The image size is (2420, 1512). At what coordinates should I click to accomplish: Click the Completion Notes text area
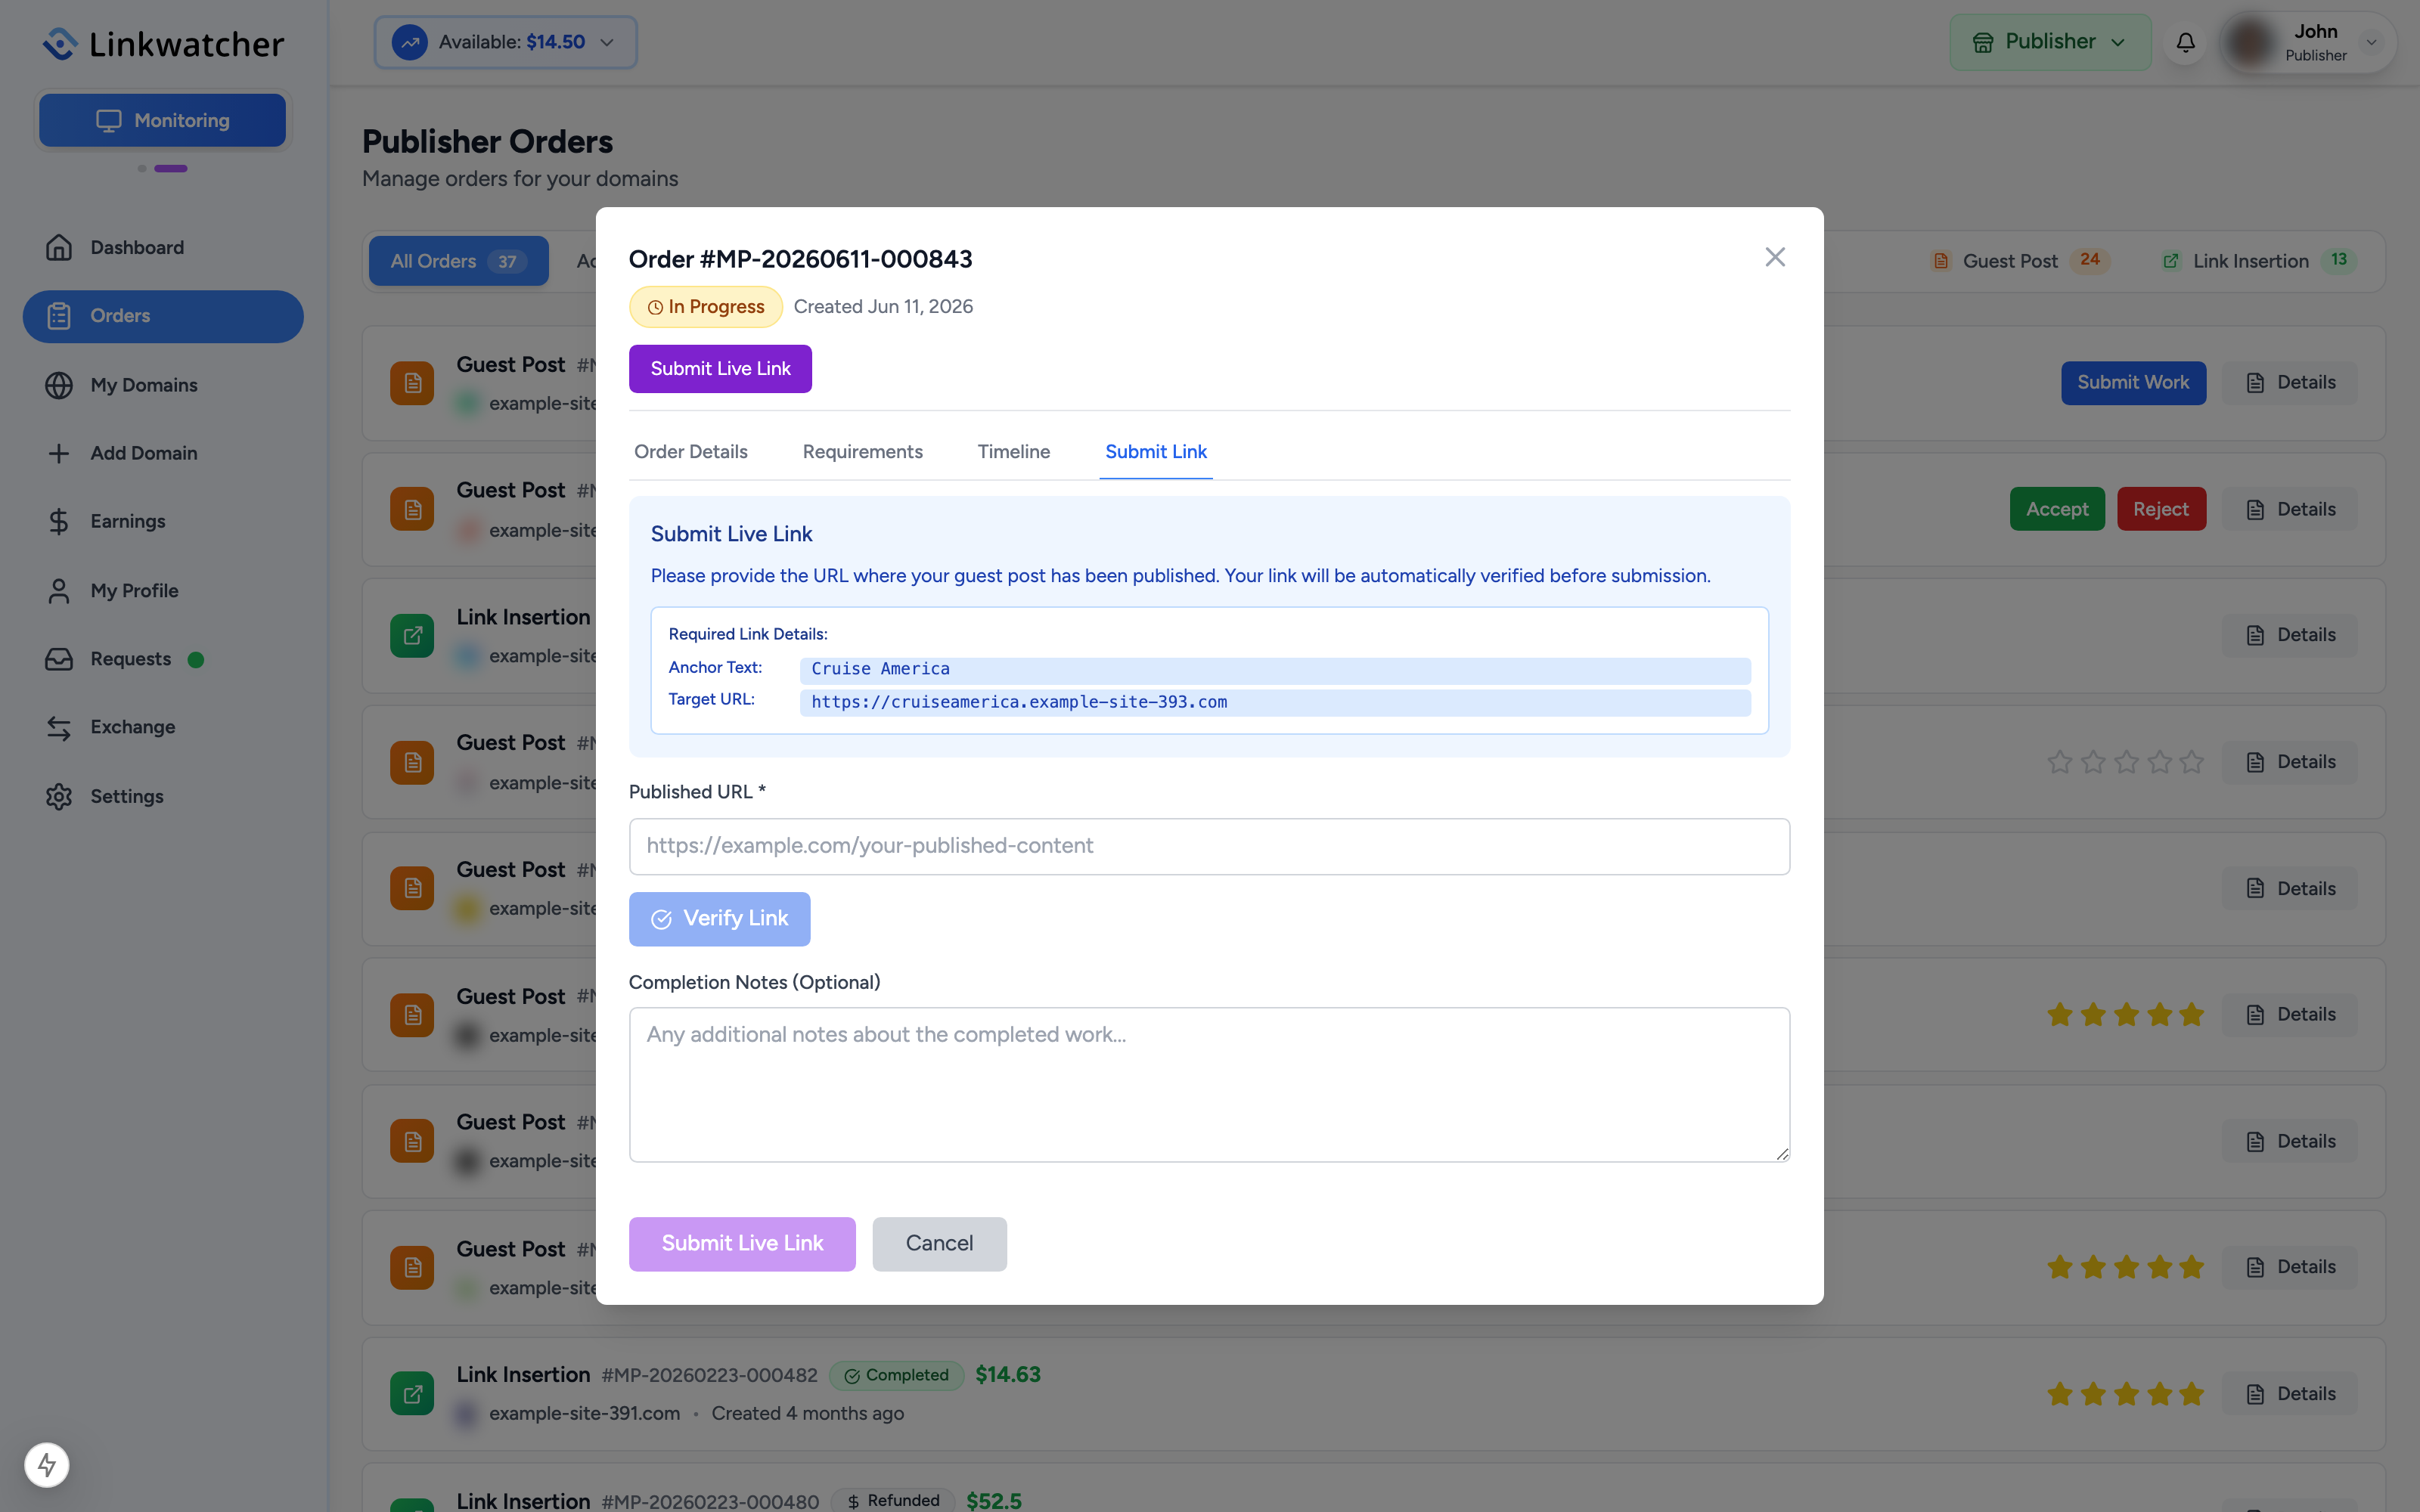[1209, 1084]
